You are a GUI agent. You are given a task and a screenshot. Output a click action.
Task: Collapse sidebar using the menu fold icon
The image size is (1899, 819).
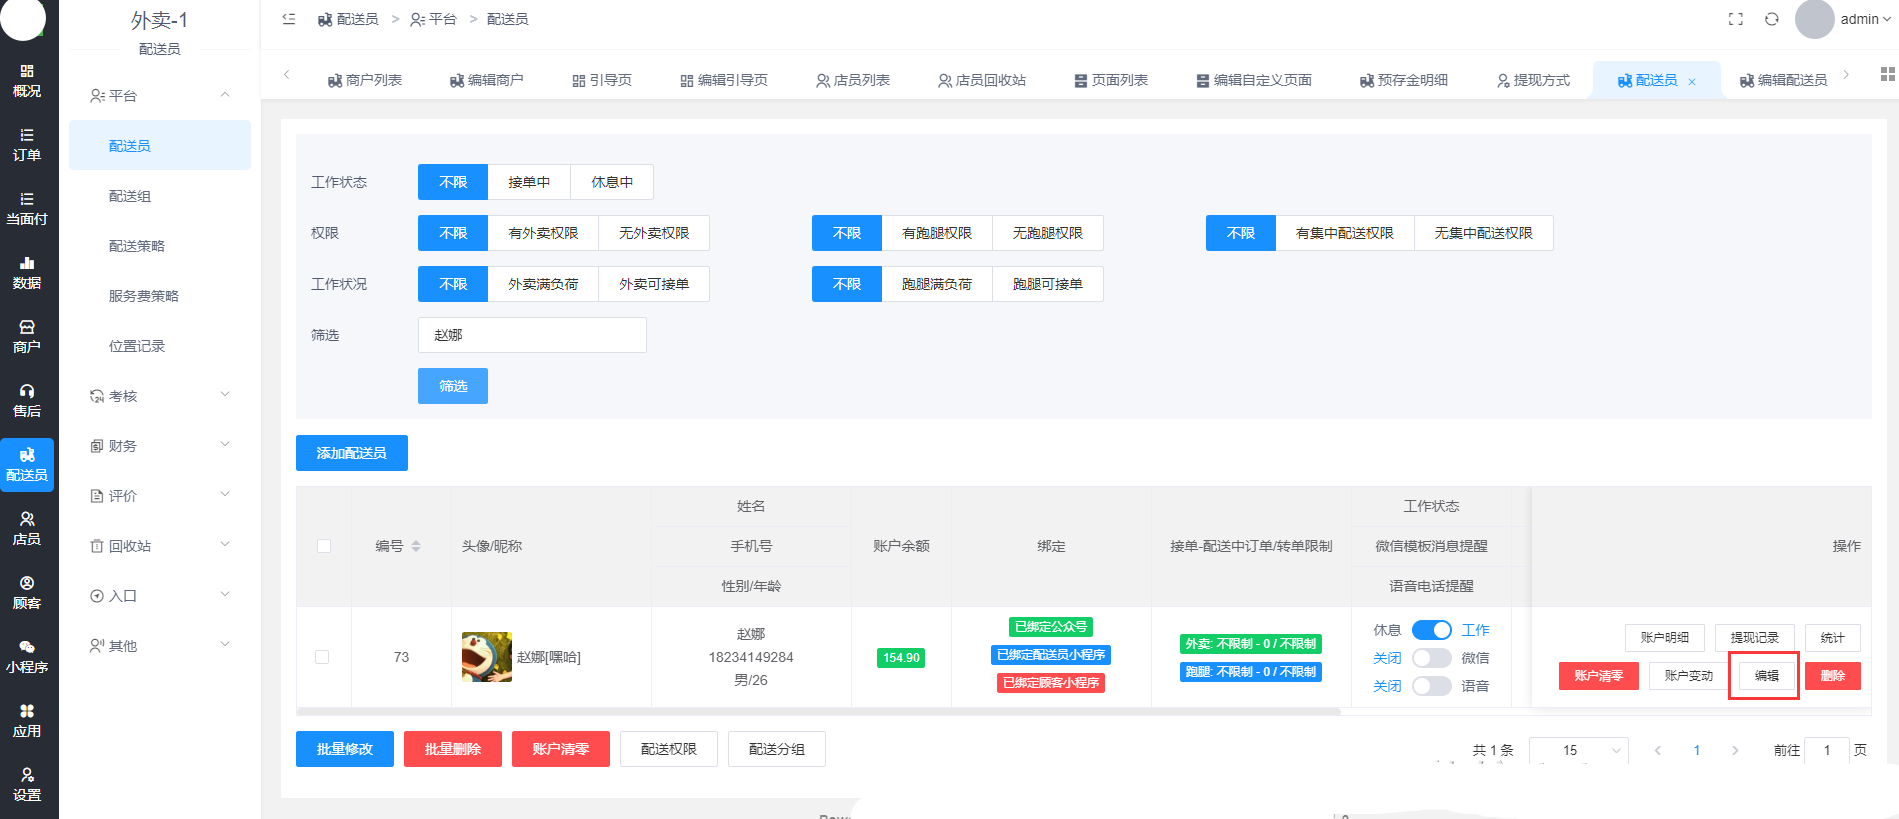click(x=289, y=19)
